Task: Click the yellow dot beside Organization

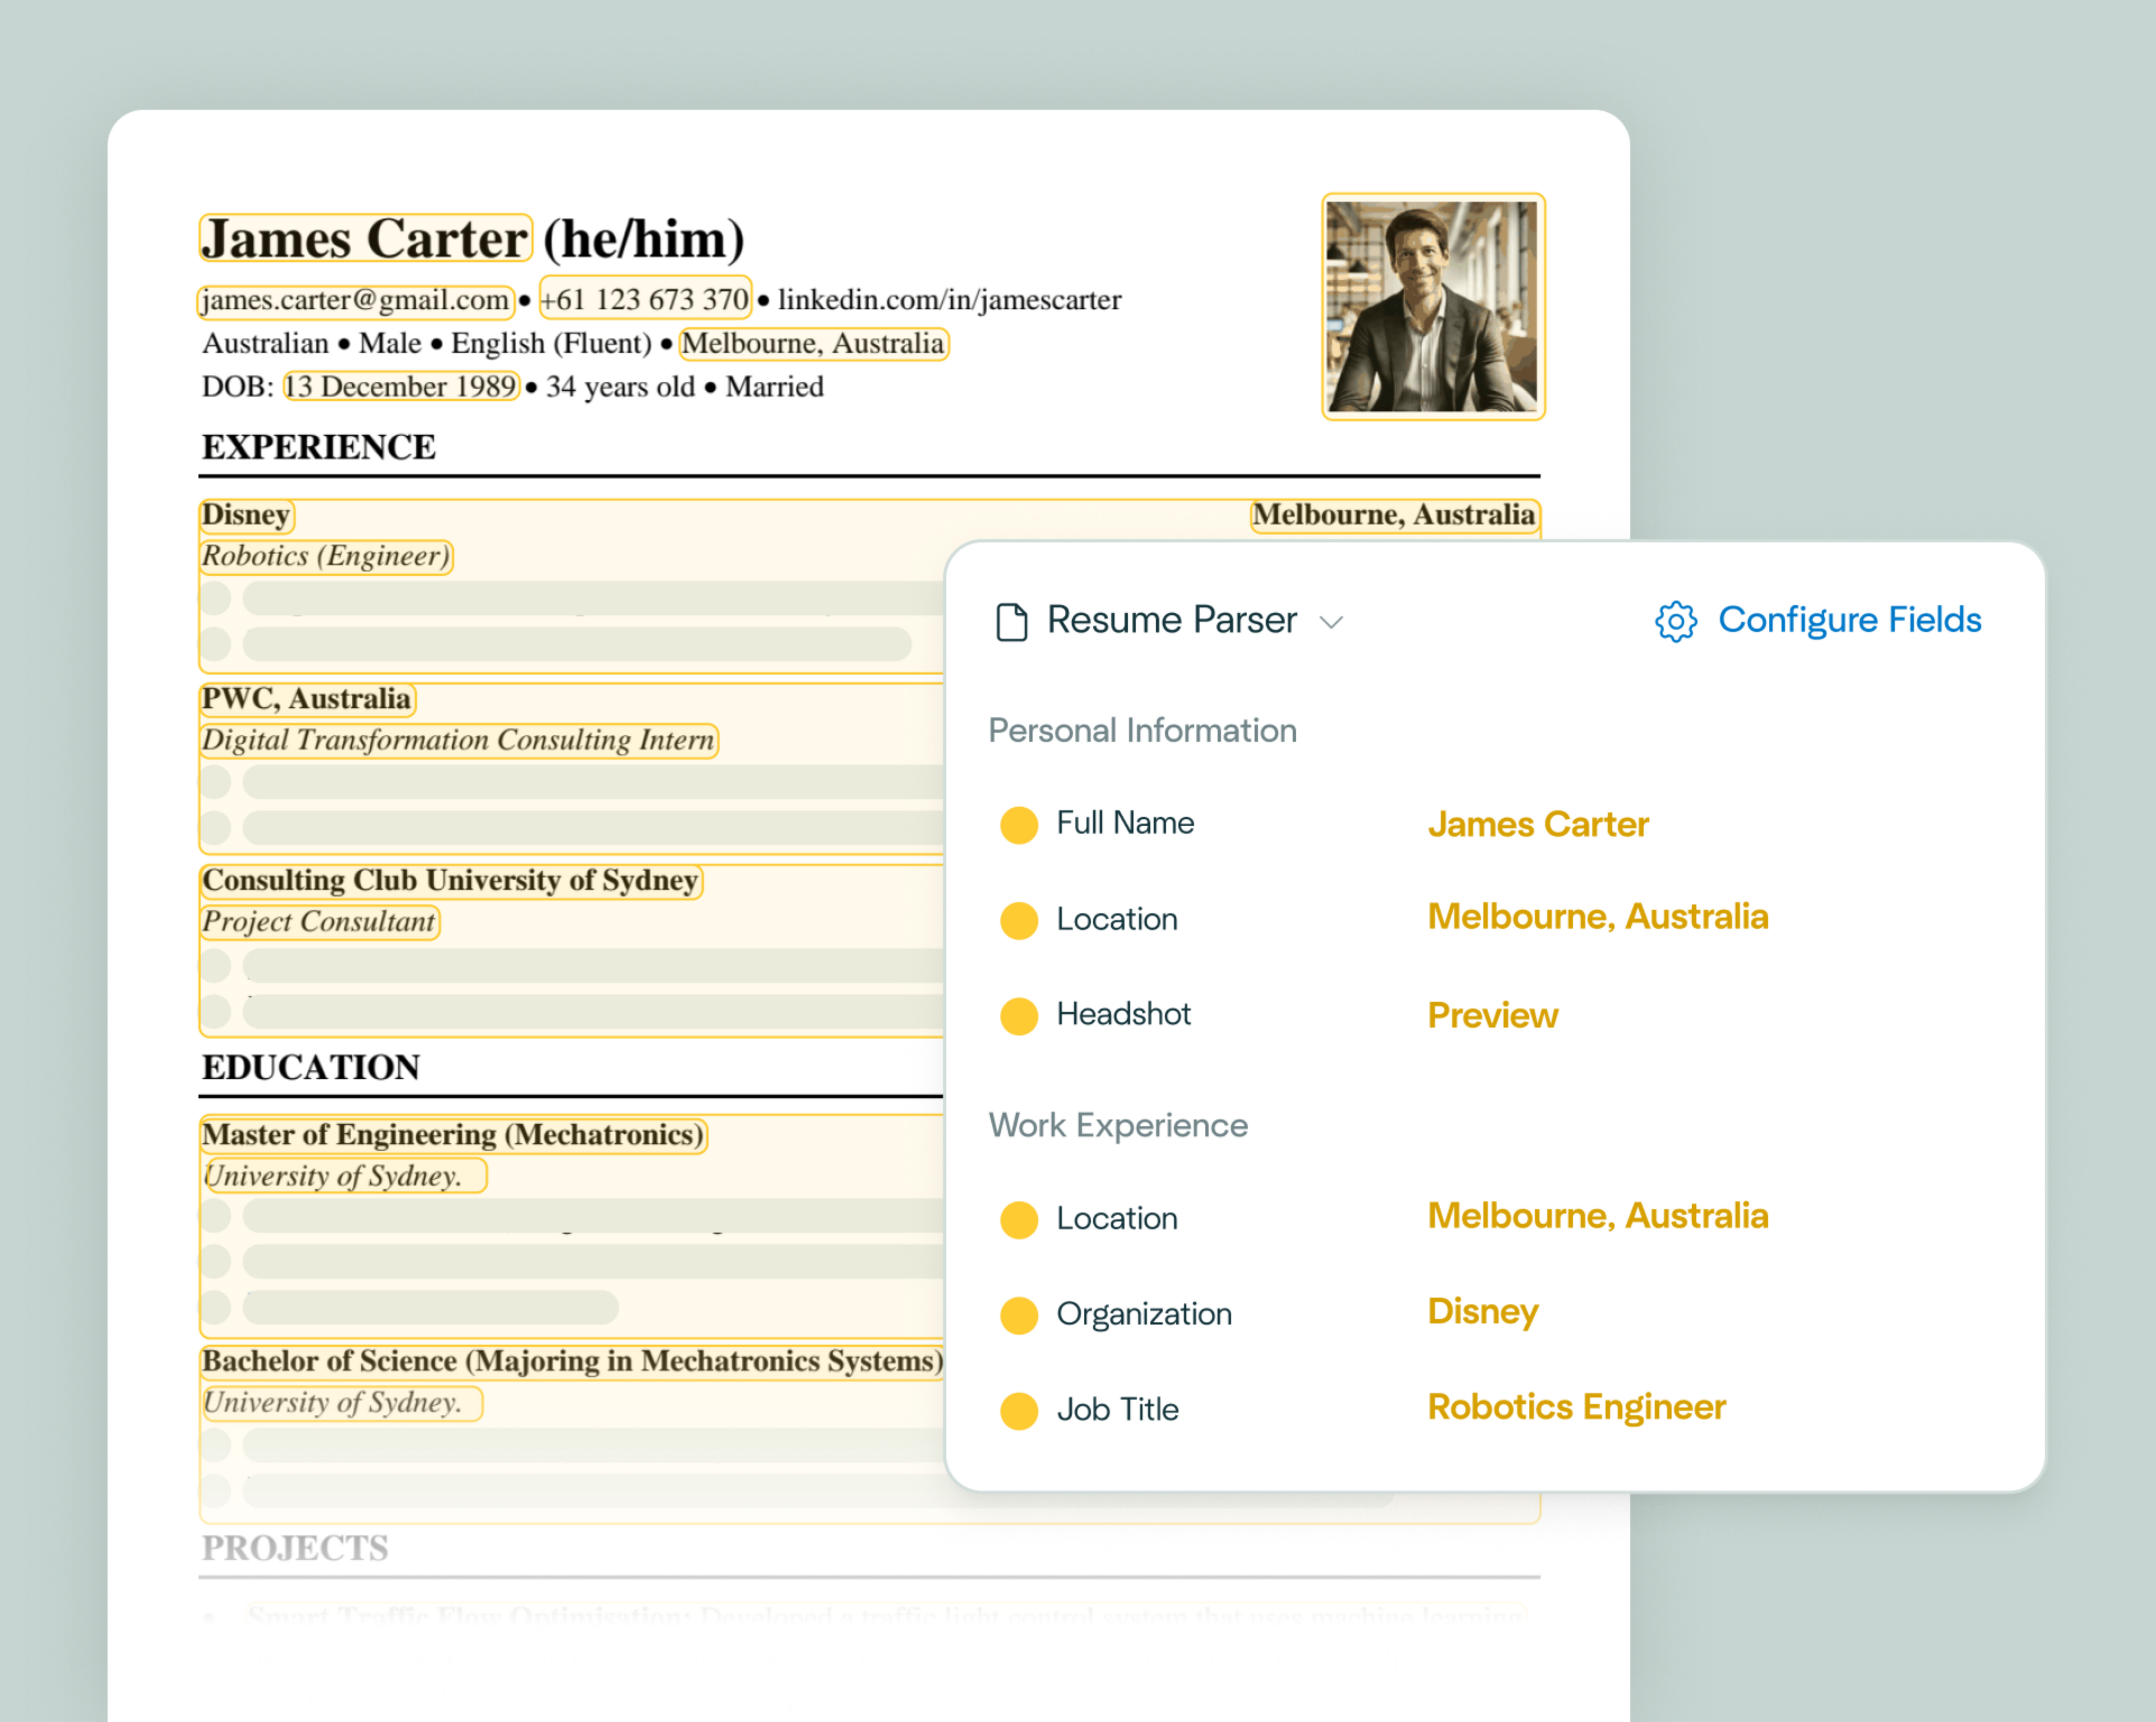Action: (x=1018, y=1315)
